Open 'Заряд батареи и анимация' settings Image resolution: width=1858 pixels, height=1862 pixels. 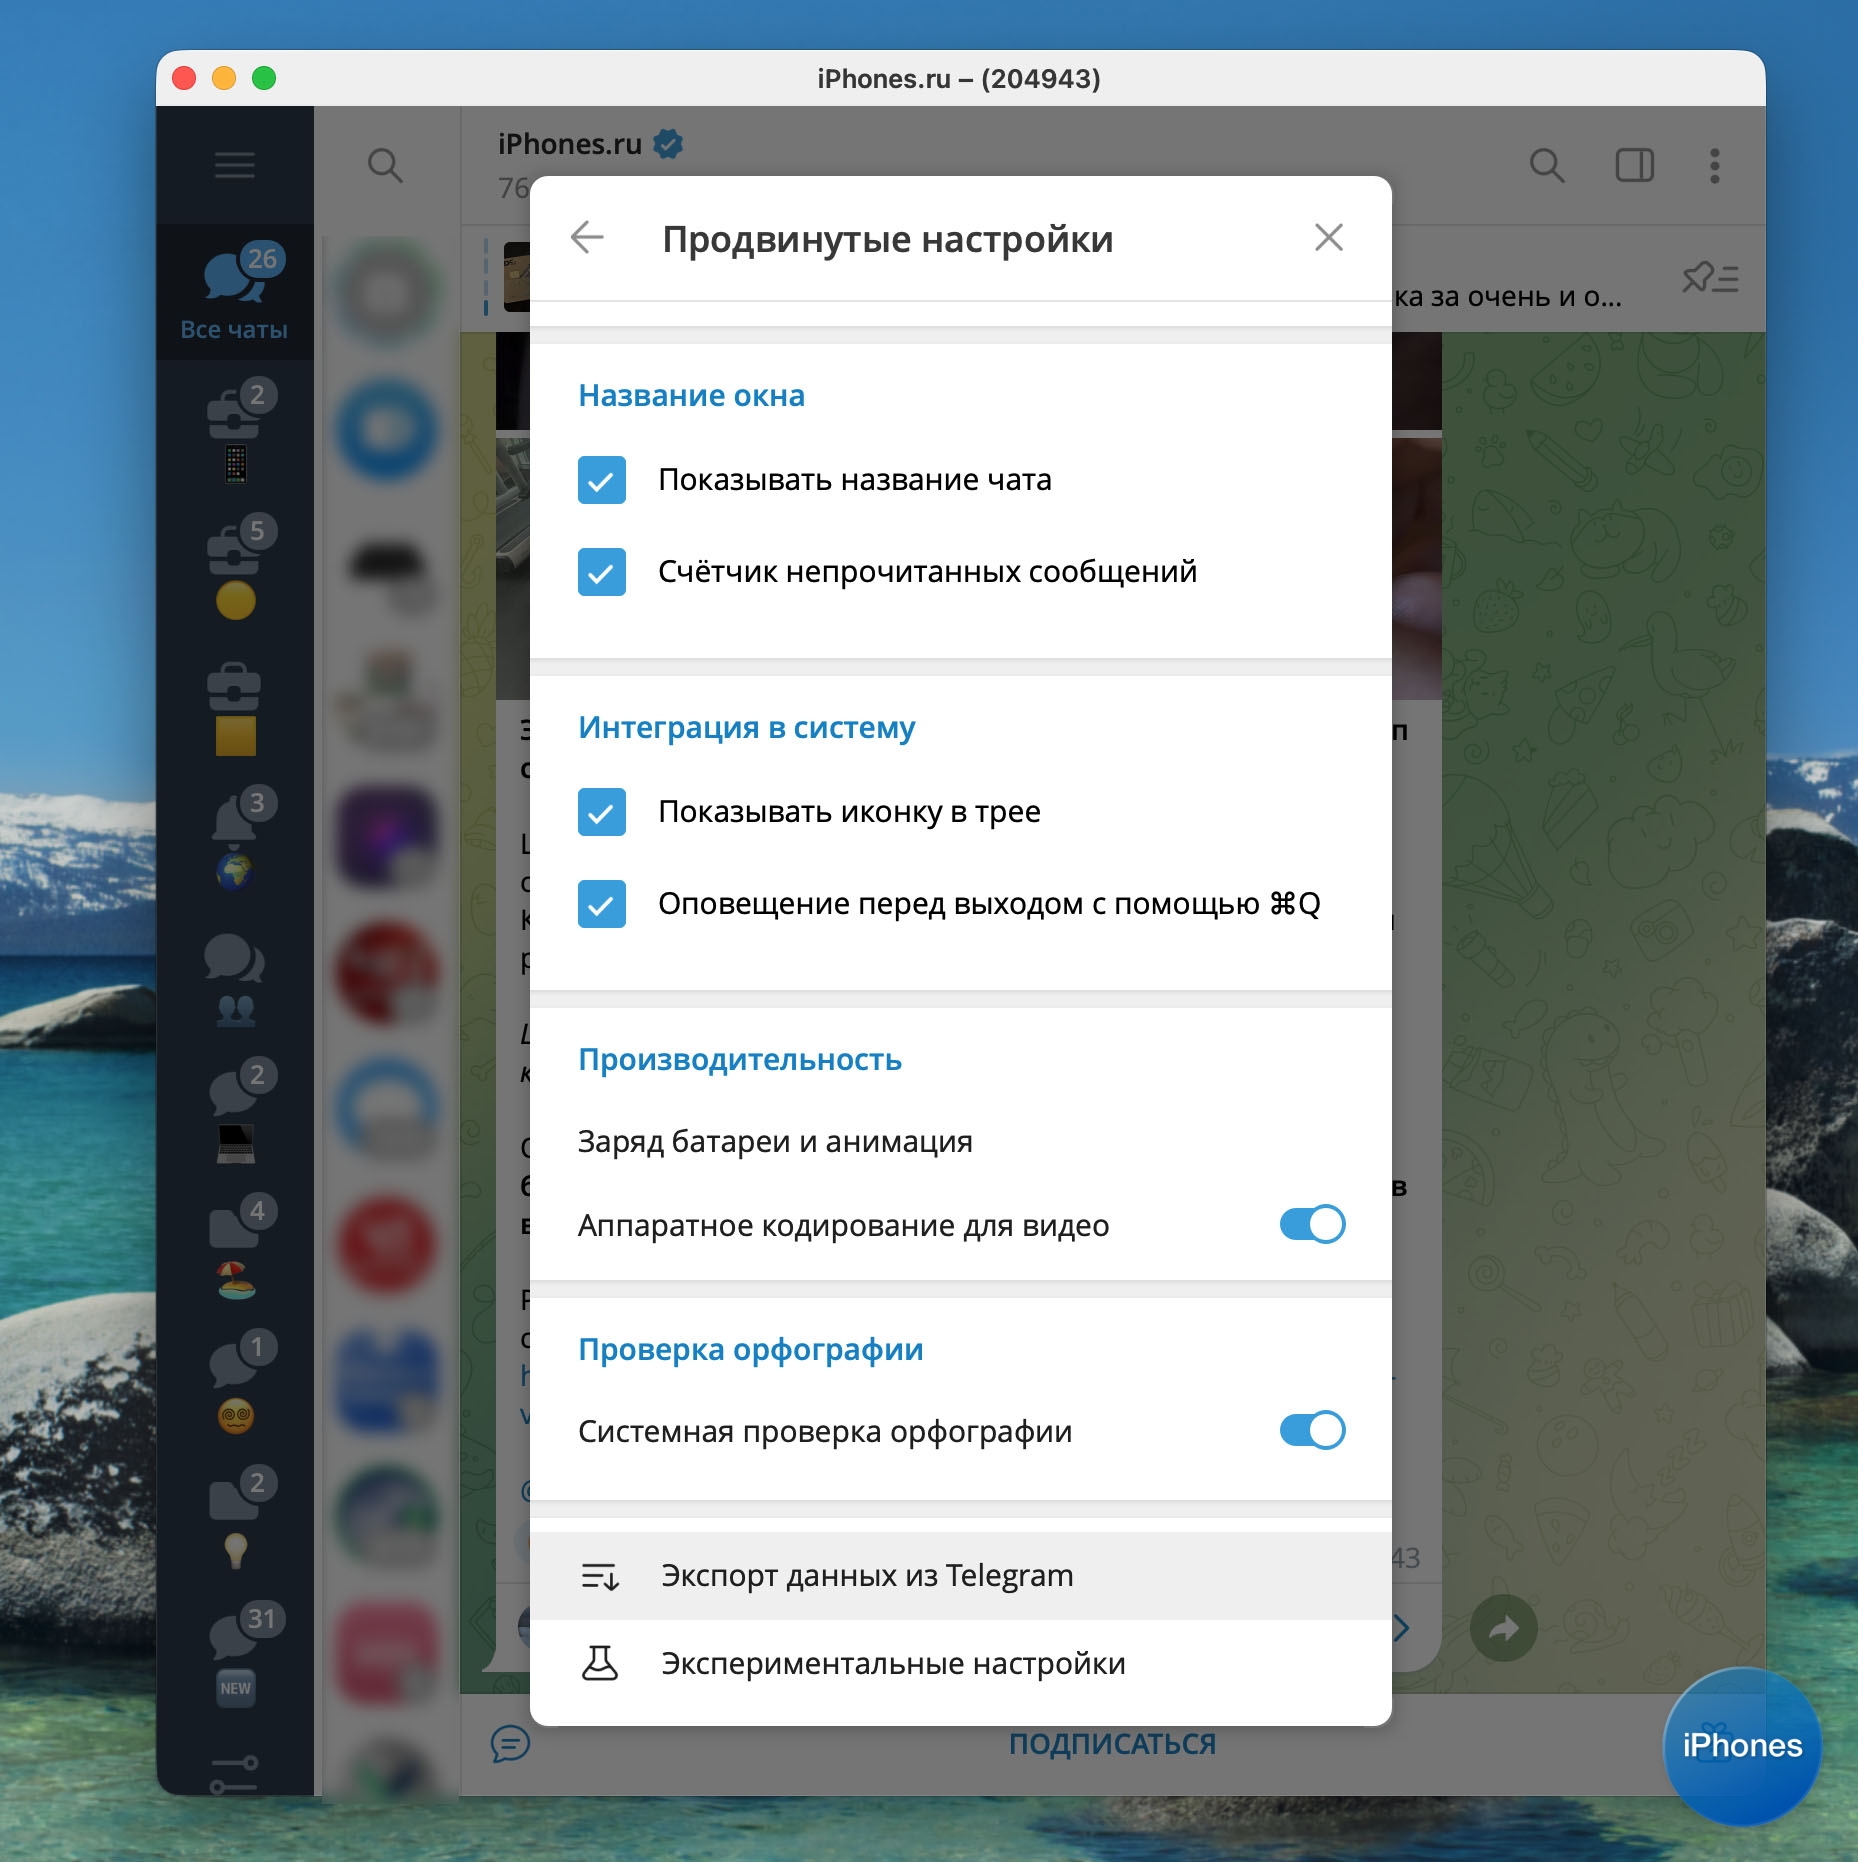[x=775, y=1141]
